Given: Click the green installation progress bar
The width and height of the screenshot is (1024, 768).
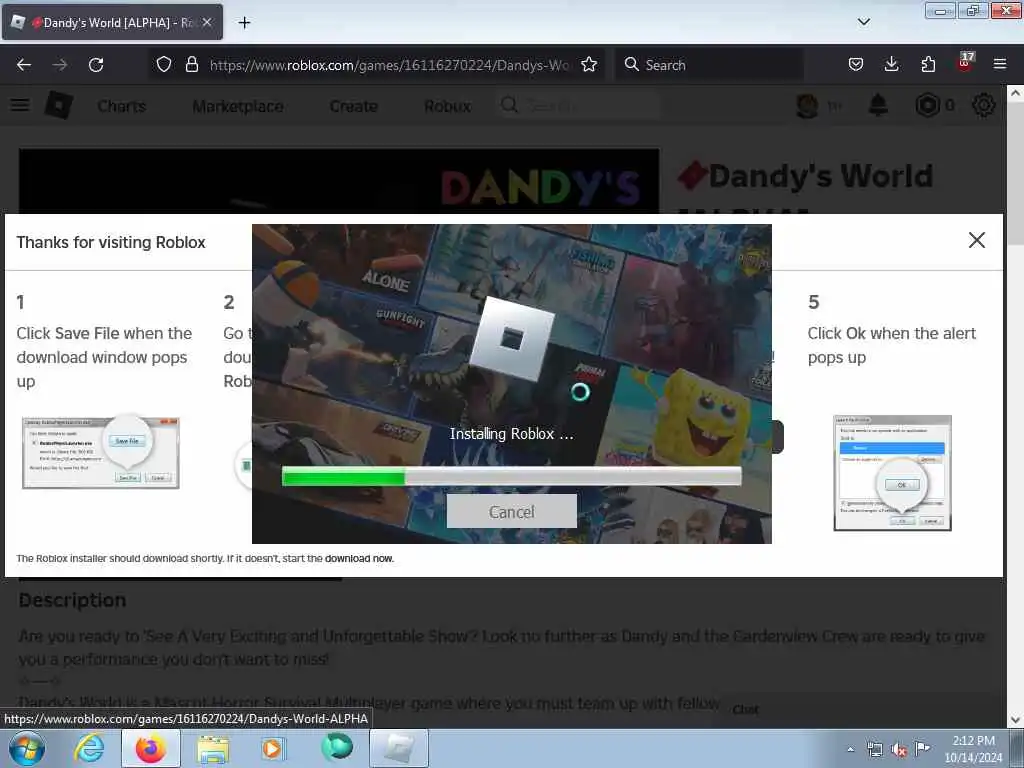Looking at the screenshot, I should click(511, 477).
